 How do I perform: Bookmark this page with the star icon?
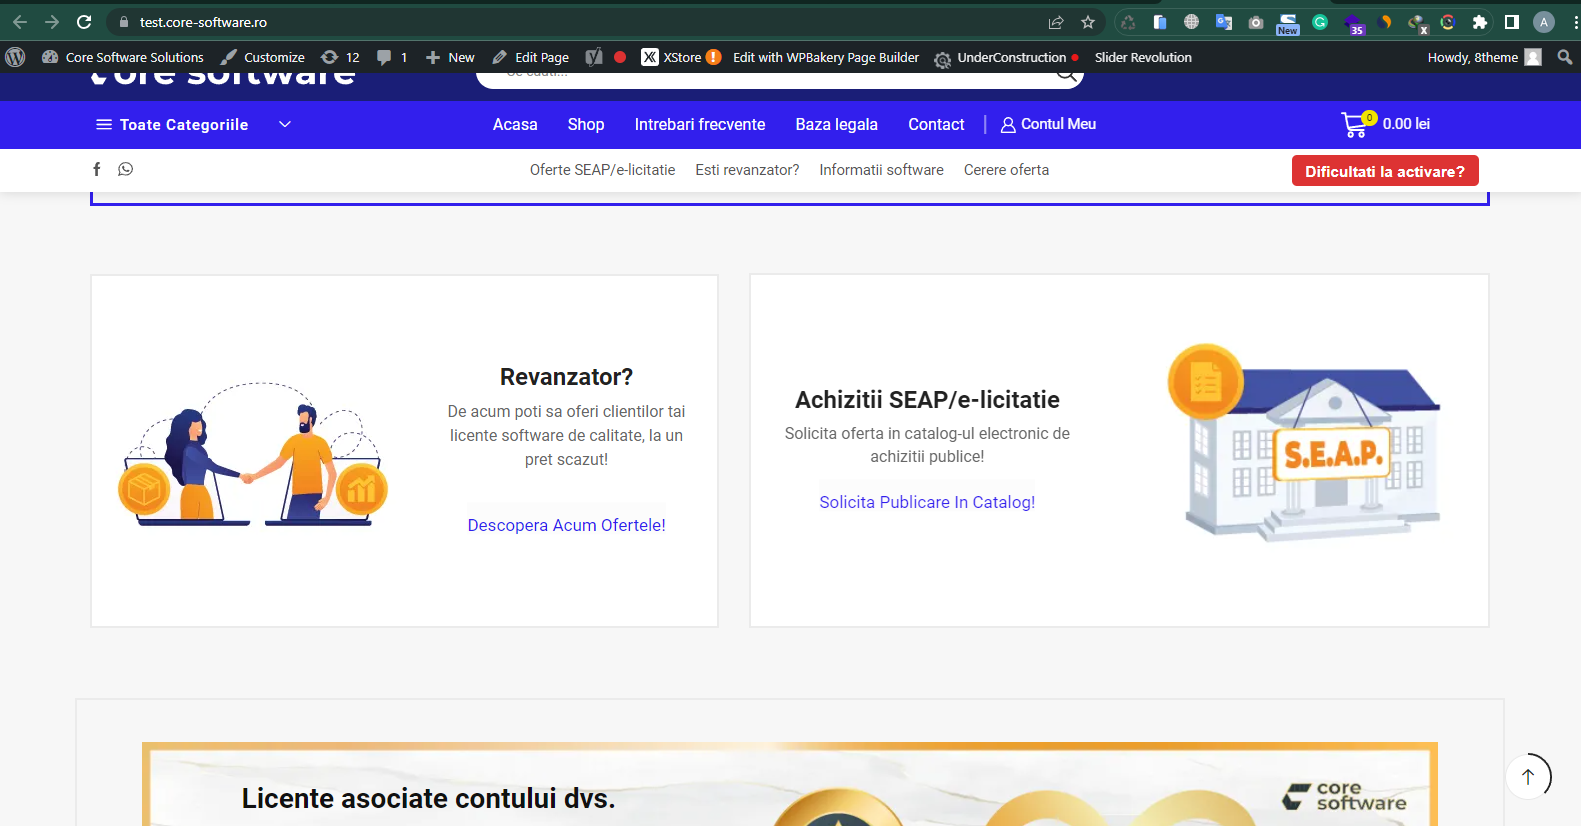tap(1088, 22)
